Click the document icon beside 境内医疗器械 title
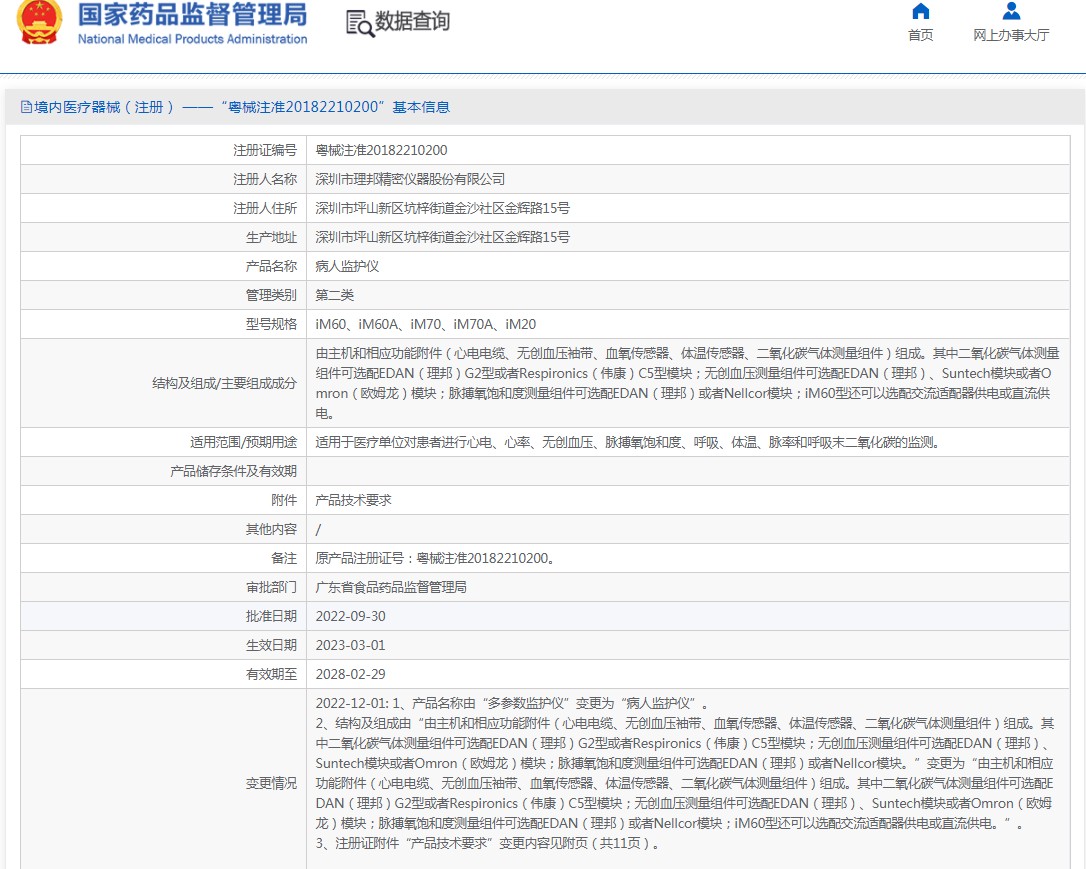Viewport: 1086px width, 869px height. [x=26, y=107]
